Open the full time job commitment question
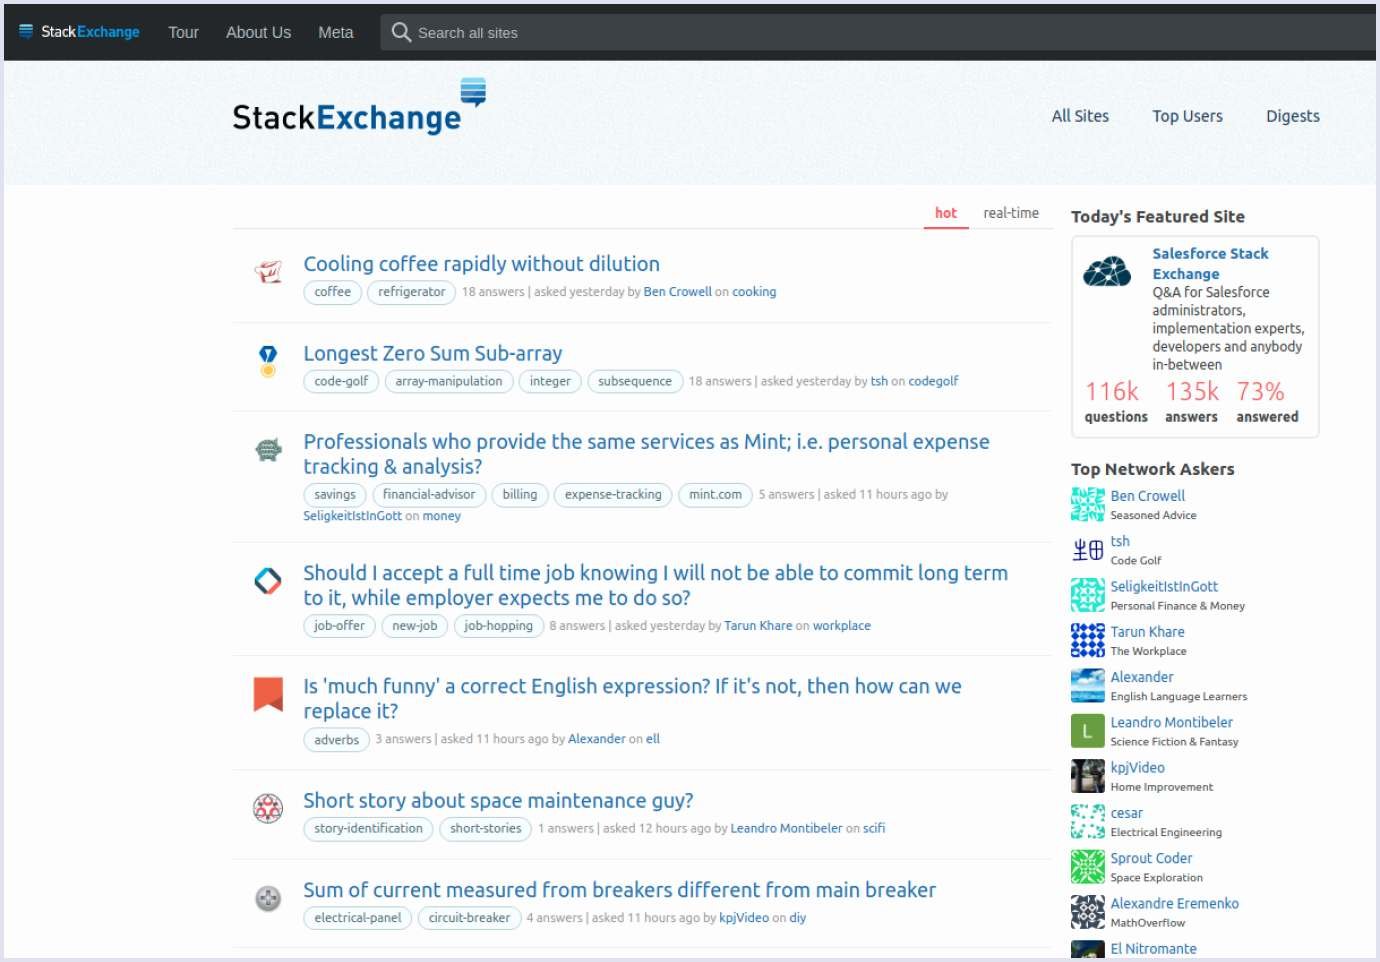The height and width of the screenshot is (962, 1380). pos(655,585)
